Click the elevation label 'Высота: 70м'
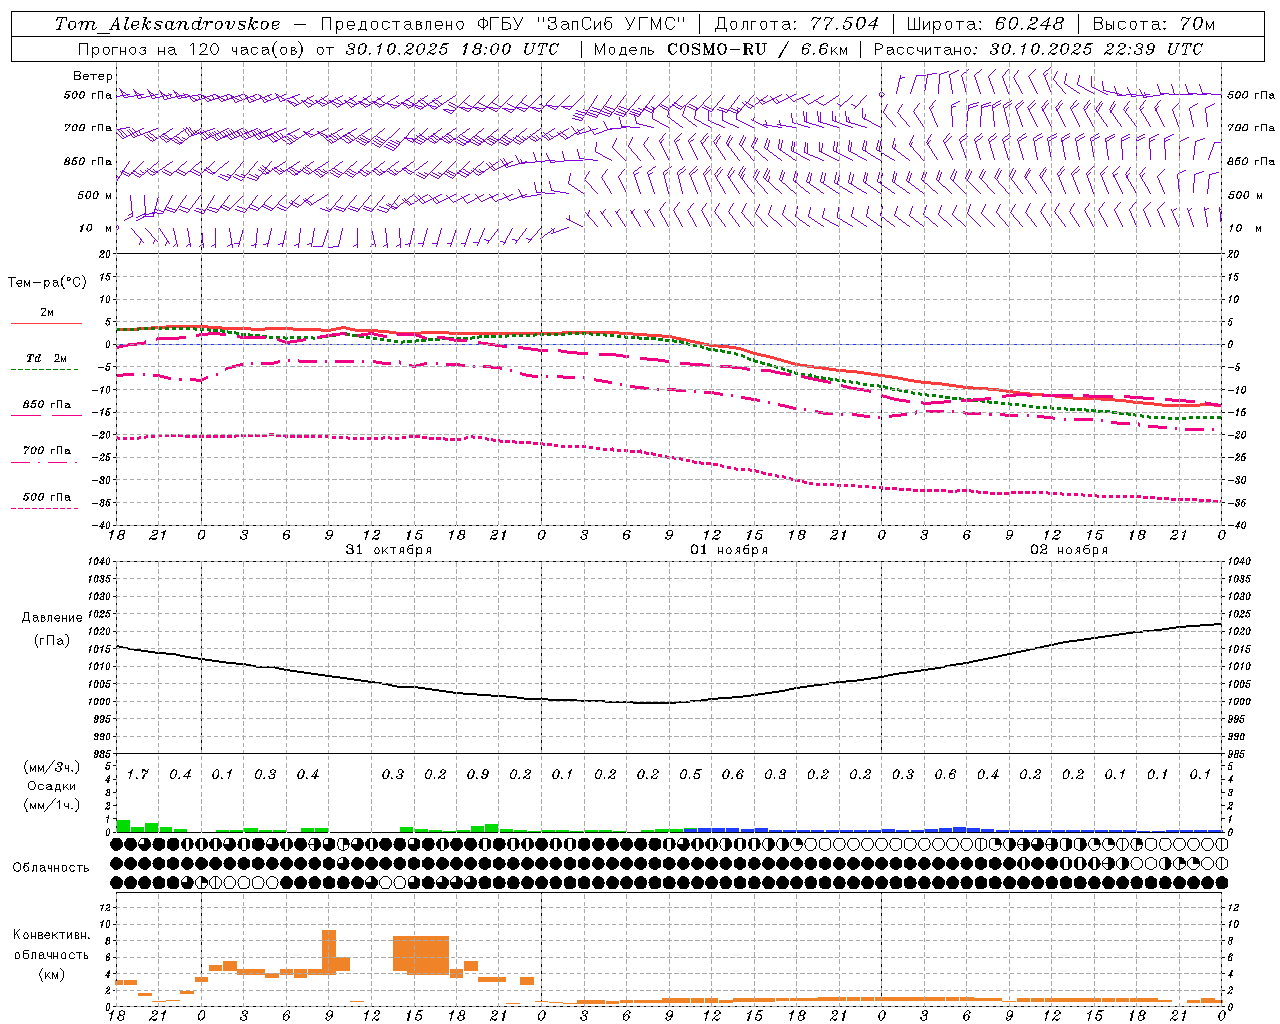The image size is (1280, 1024). click(1154, 24)
